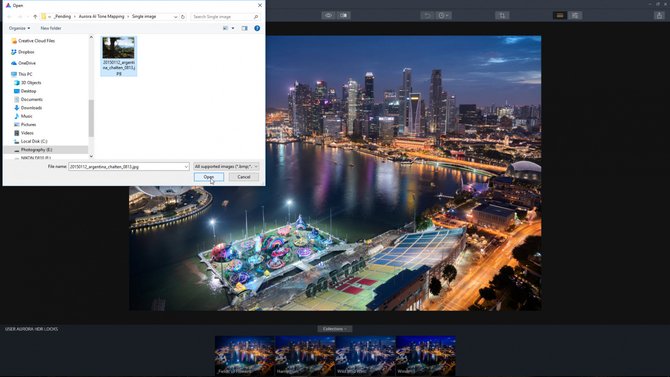Click the undo arrow in Aurora toolbar
The width and height of the screenshot is (670, 377).
(427, 15)
